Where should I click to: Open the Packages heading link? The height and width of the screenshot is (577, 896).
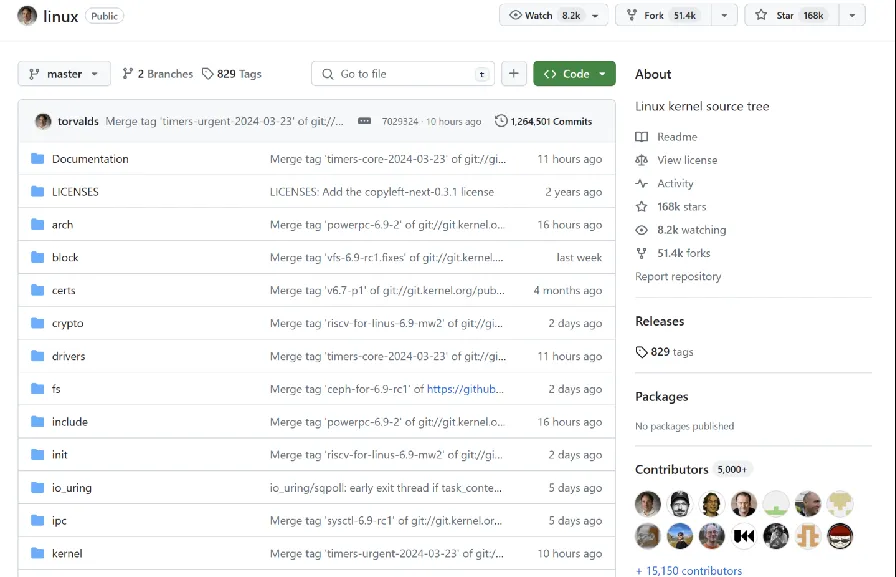tap(662, 396)
